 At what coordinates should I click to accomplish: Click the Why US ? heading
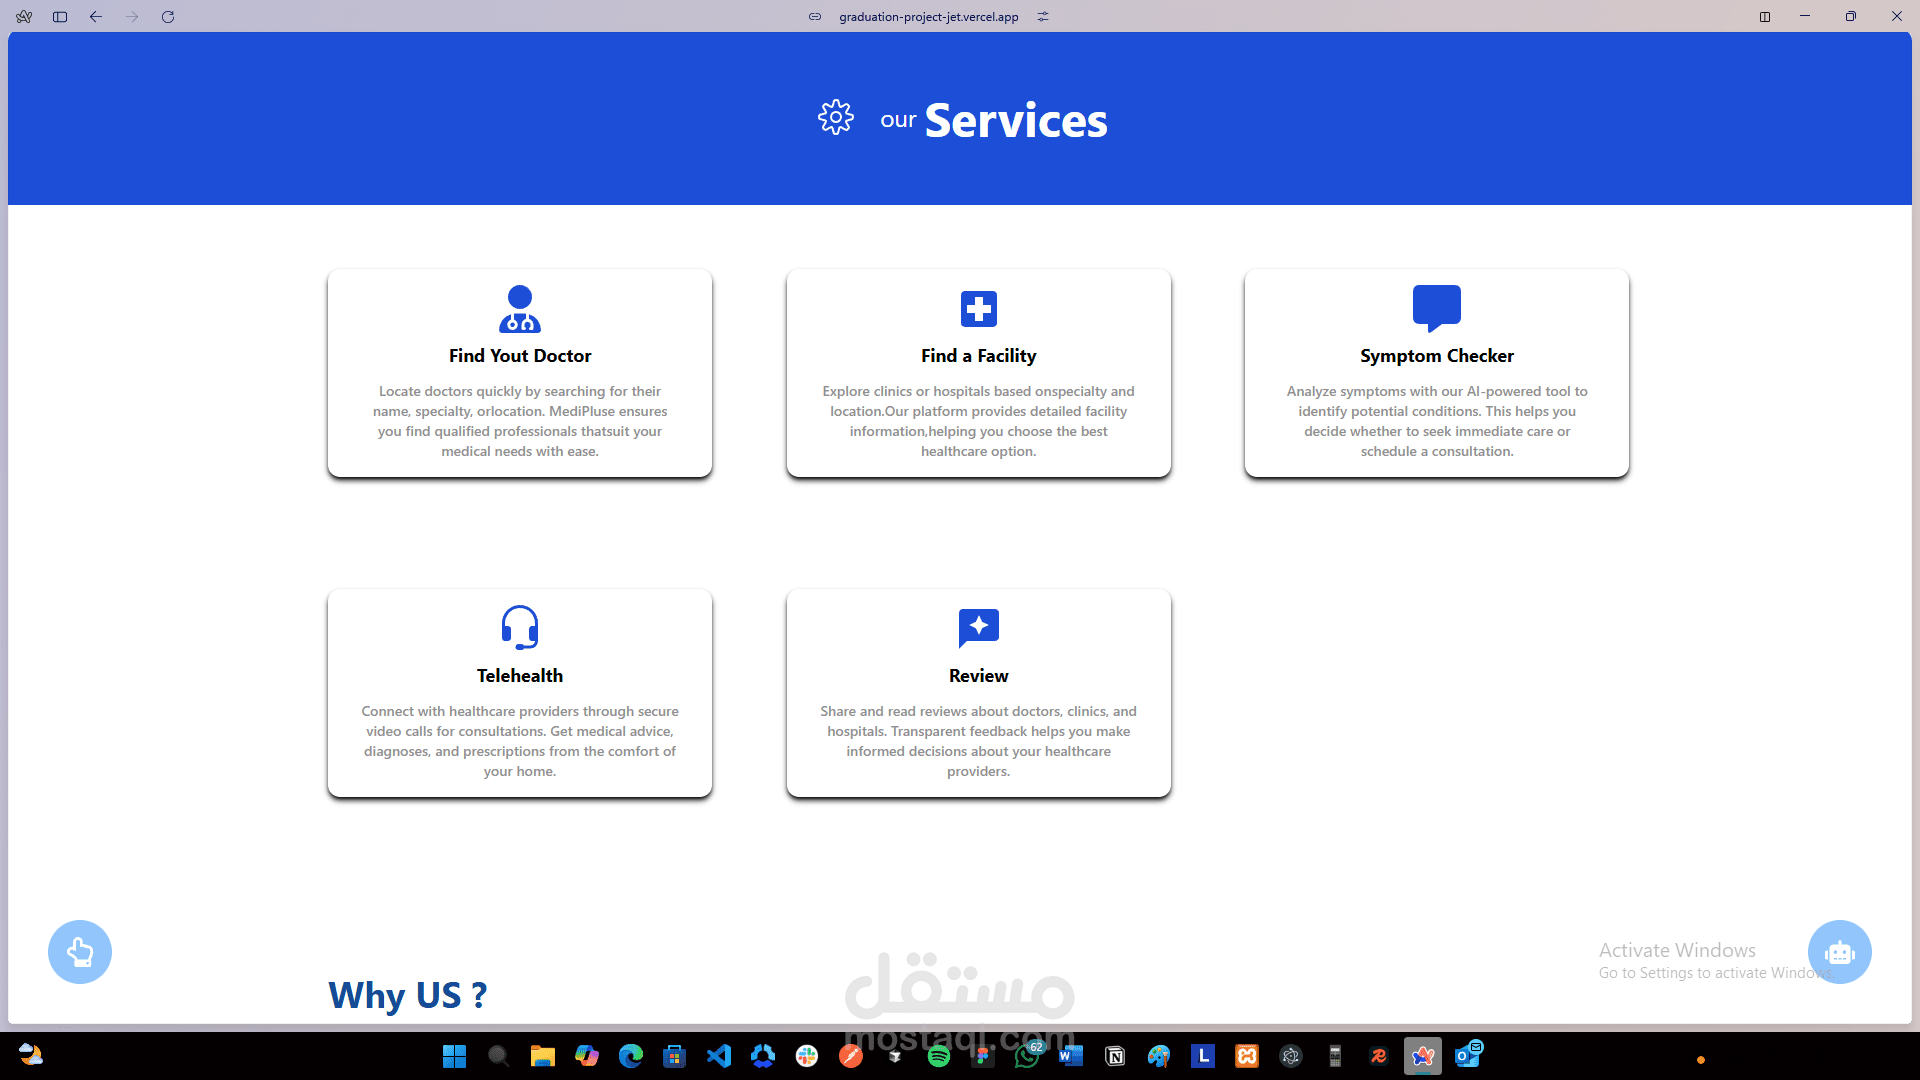pos(408,995)
